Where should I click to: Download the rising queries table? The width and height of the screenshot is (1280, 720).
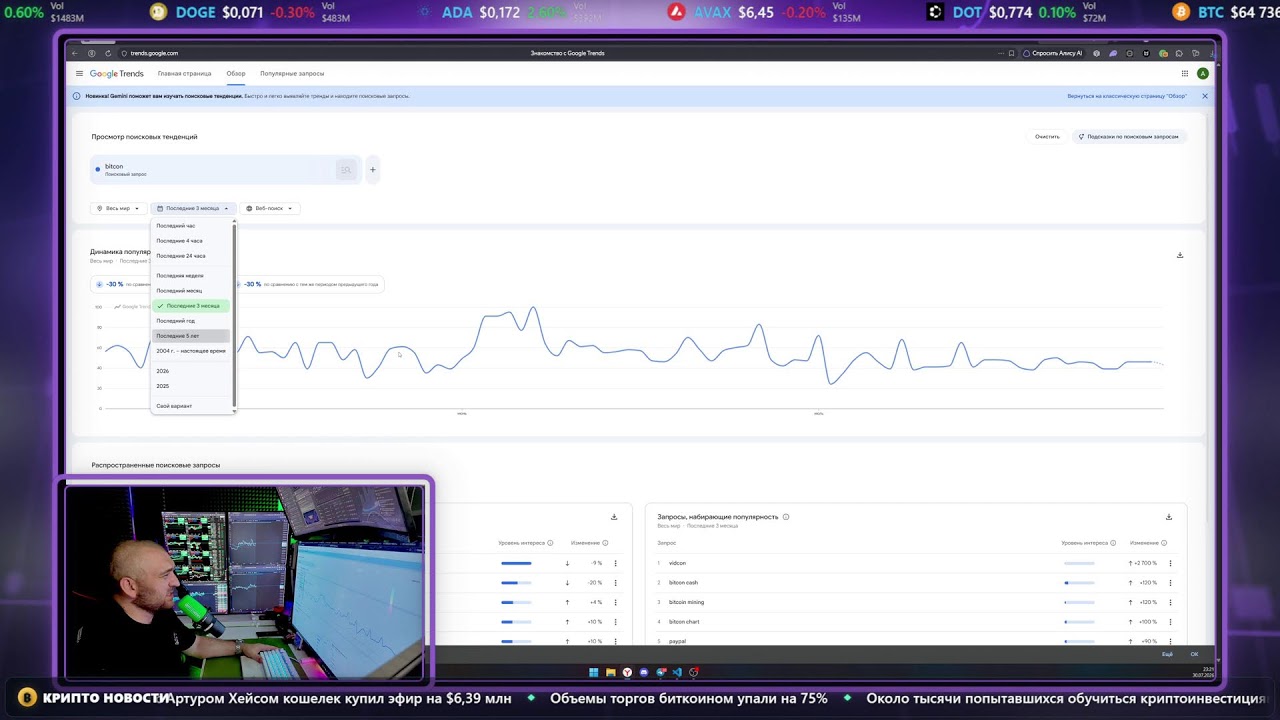pos(1169,517)
